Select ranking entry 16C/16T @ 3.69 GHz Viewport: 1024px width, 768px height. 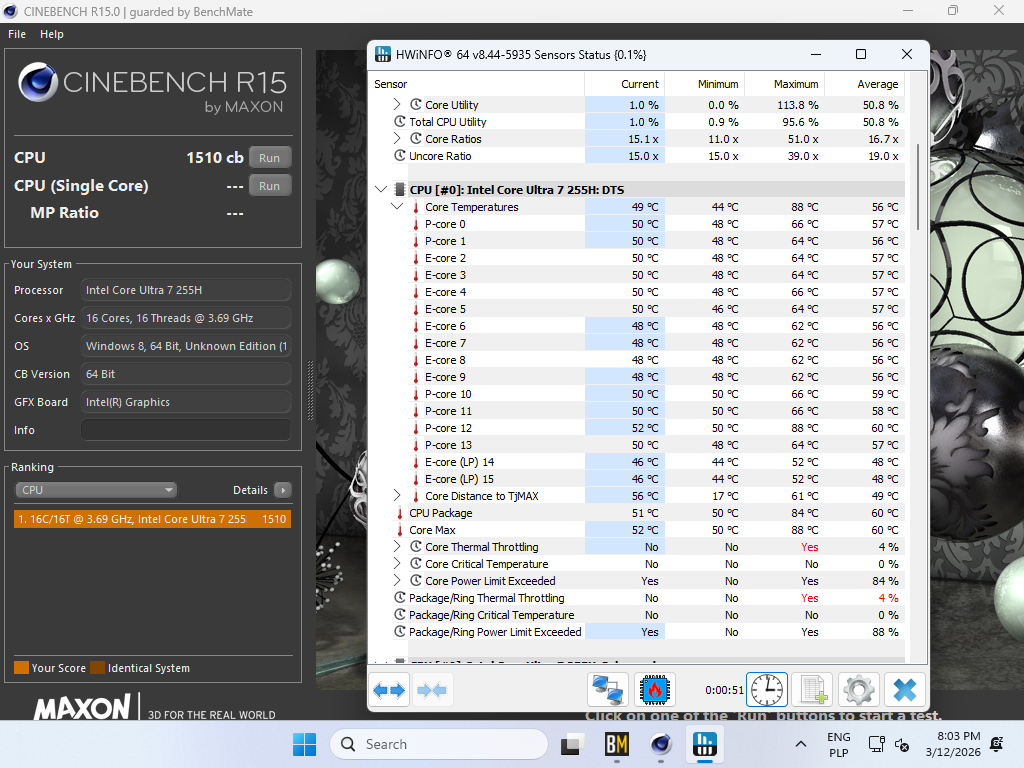(x=152, y=519)
